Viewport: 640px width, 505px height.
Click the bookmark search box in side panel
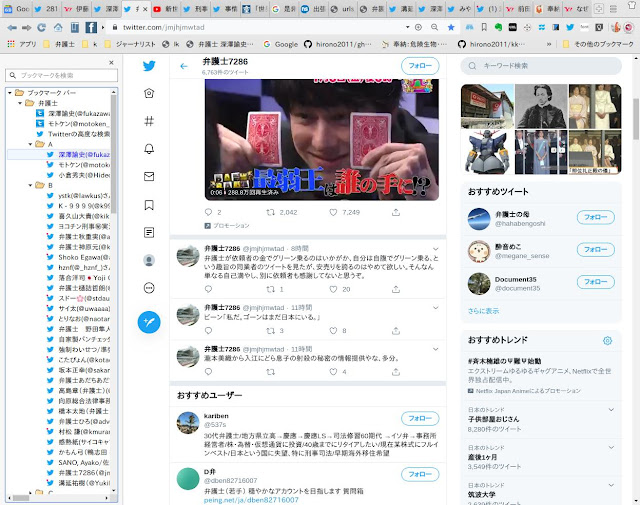62,75
